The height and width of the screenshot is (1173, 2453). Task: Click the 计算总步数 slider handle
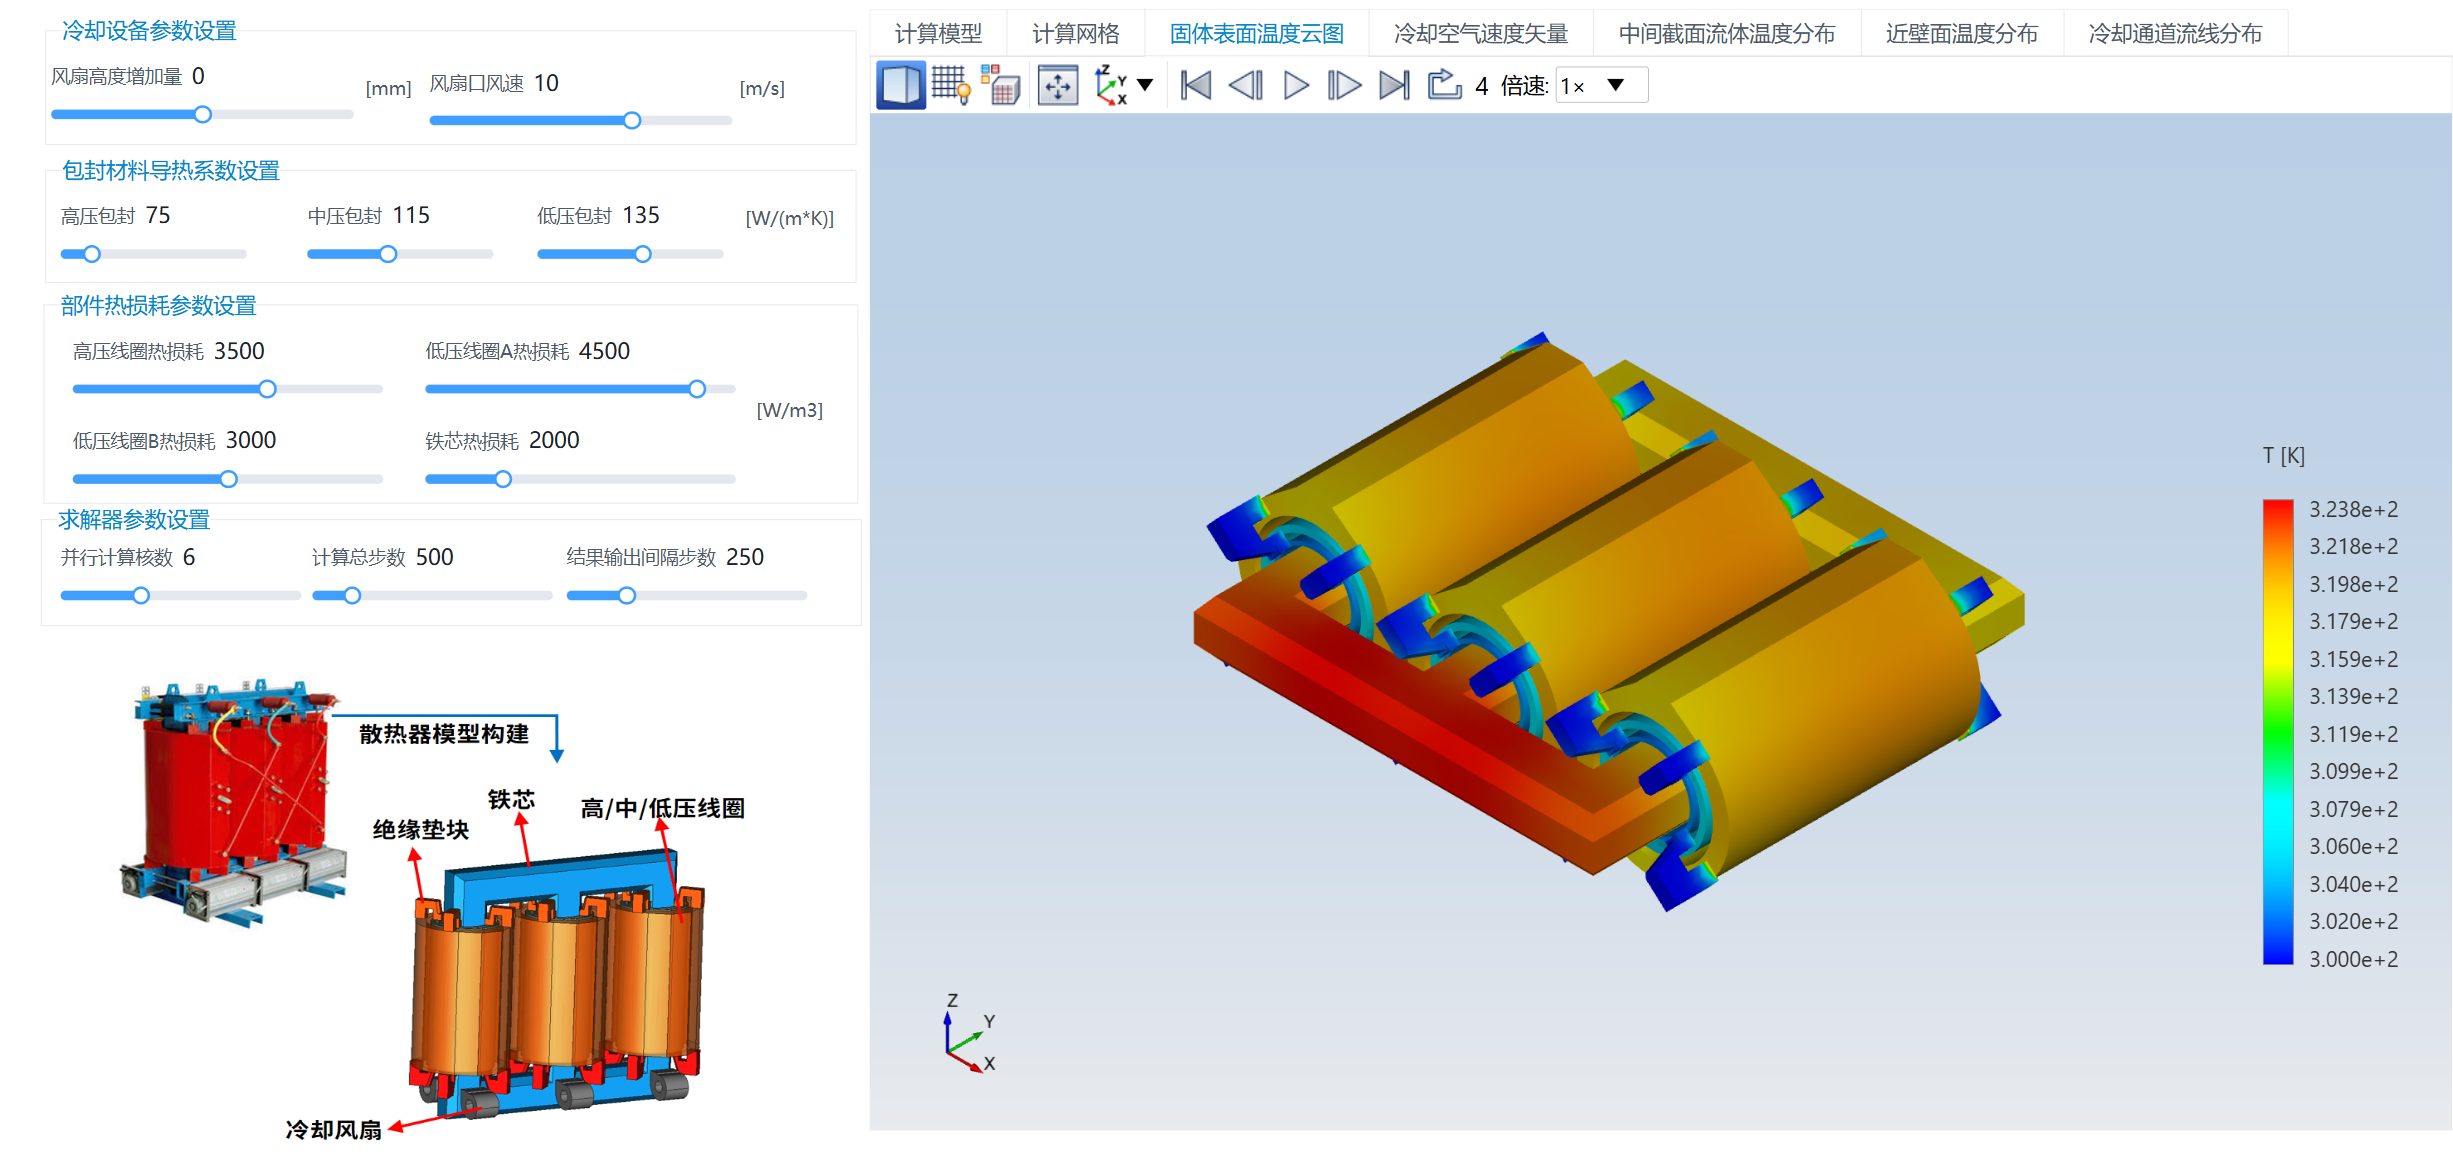[352, 596]
